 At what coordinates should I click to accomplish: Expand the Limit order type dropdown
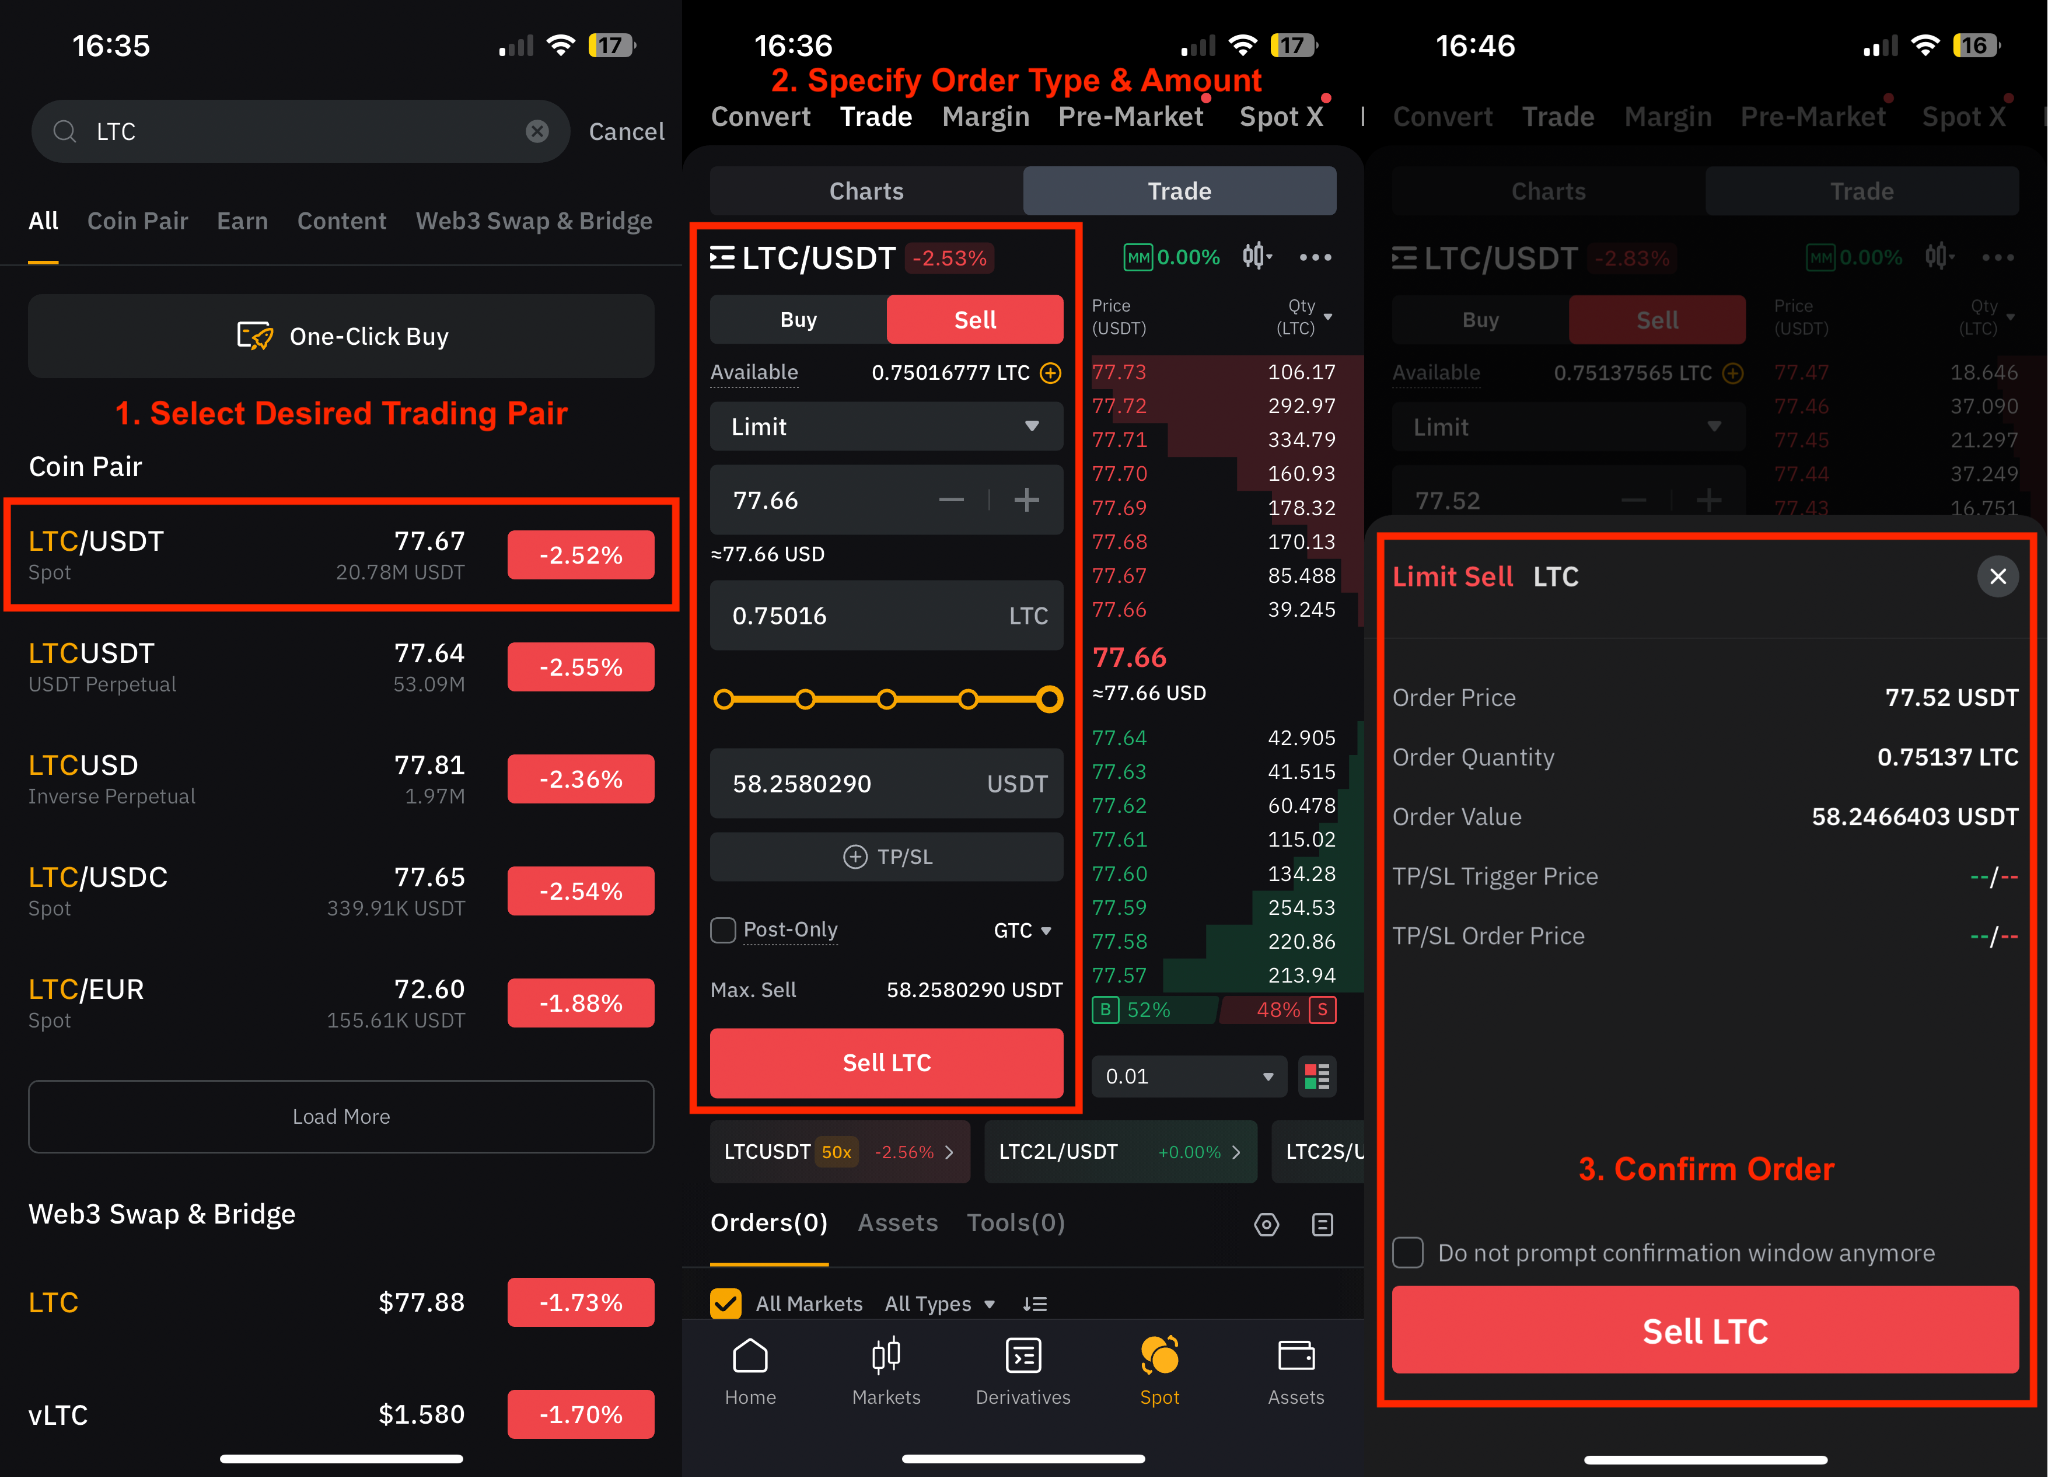point(886,427)
